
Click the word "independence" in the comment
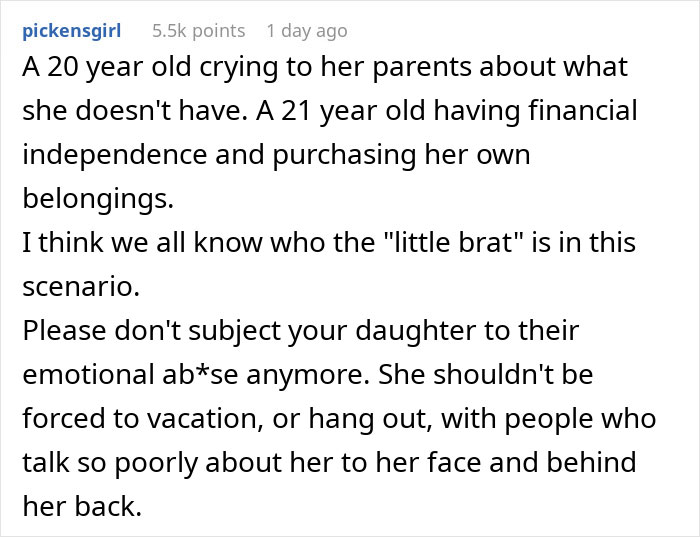point(115,154)
